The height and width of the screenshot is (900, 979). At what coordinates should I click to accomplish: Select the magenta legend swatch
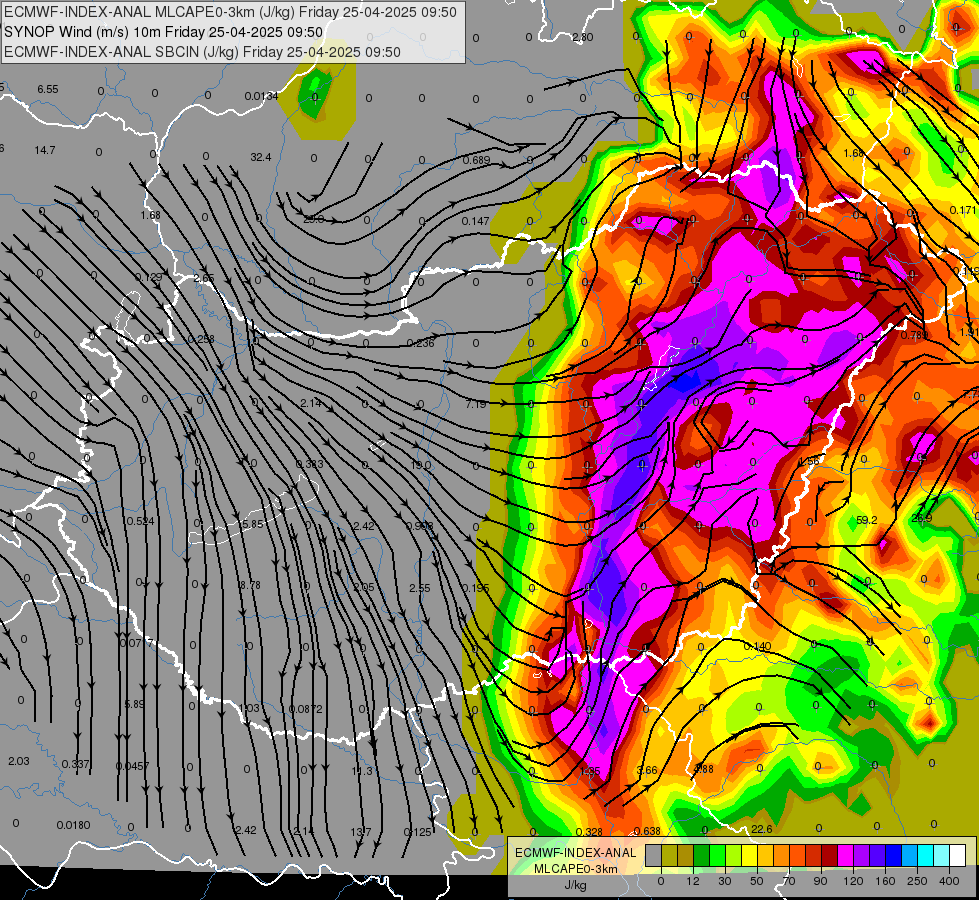(x=846, y=856)
